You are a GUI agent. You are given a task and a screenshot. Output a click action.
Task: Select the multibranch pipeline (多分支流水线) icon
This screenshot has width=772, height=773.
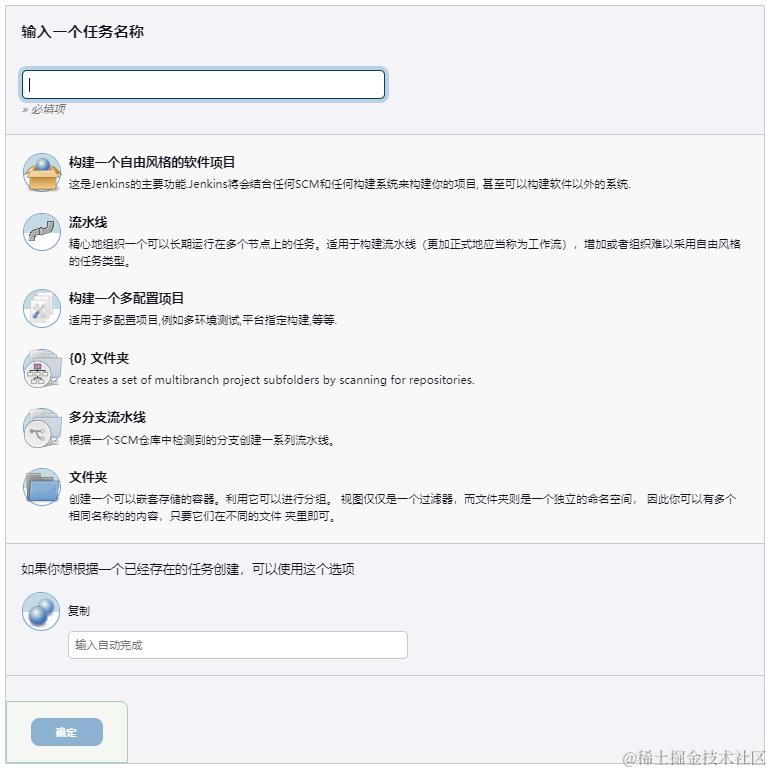42,428
